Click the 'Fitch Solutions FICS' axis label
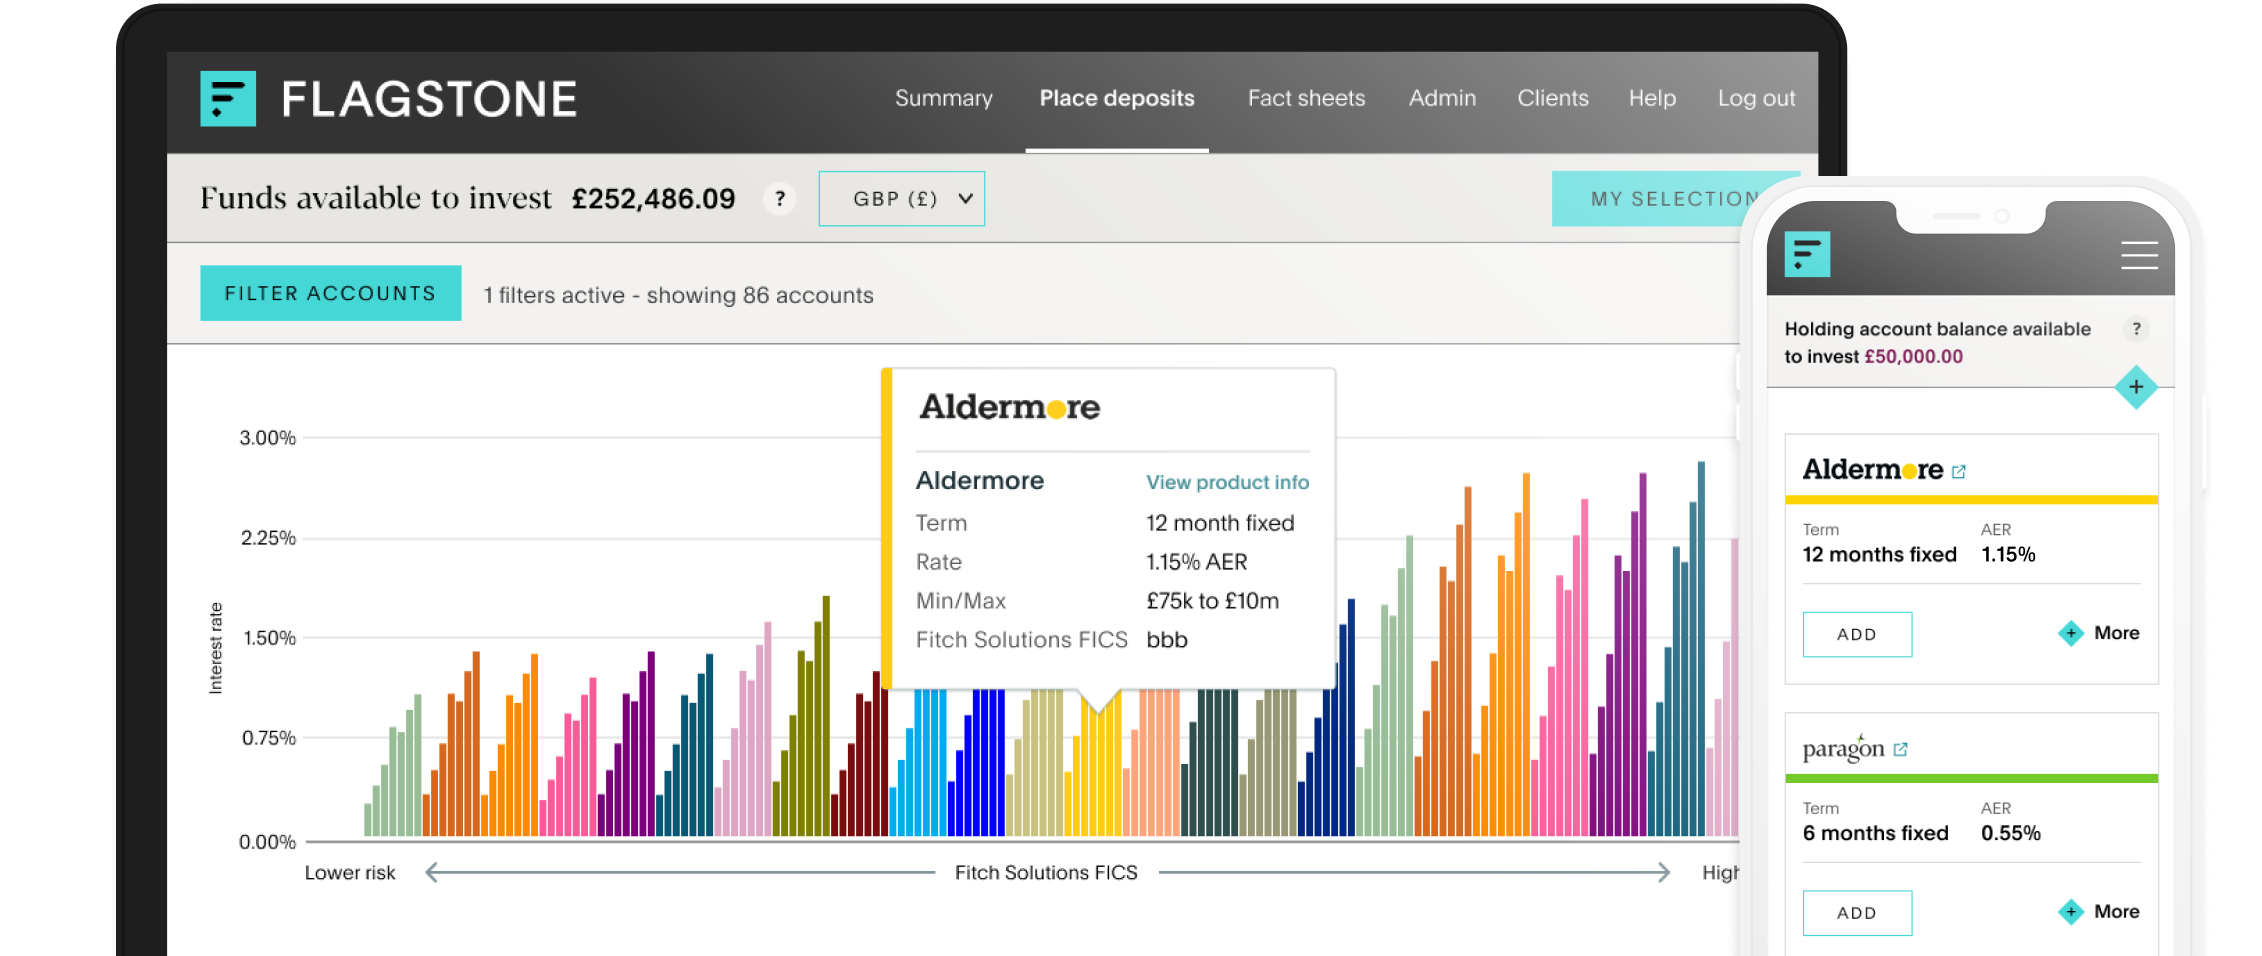2262x956 pixels. pos(1046,872)
